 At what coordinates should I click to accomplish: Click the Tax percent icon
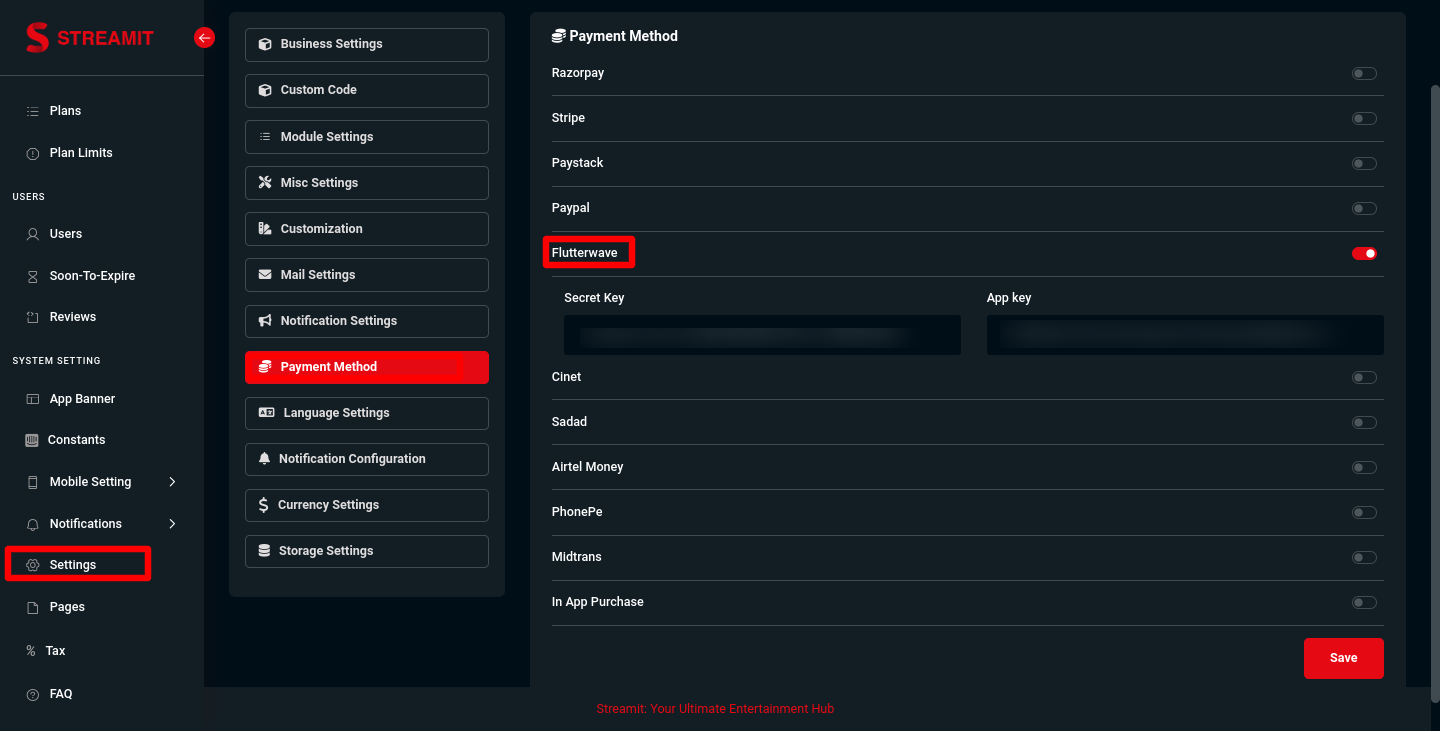[x=31, y=651]
